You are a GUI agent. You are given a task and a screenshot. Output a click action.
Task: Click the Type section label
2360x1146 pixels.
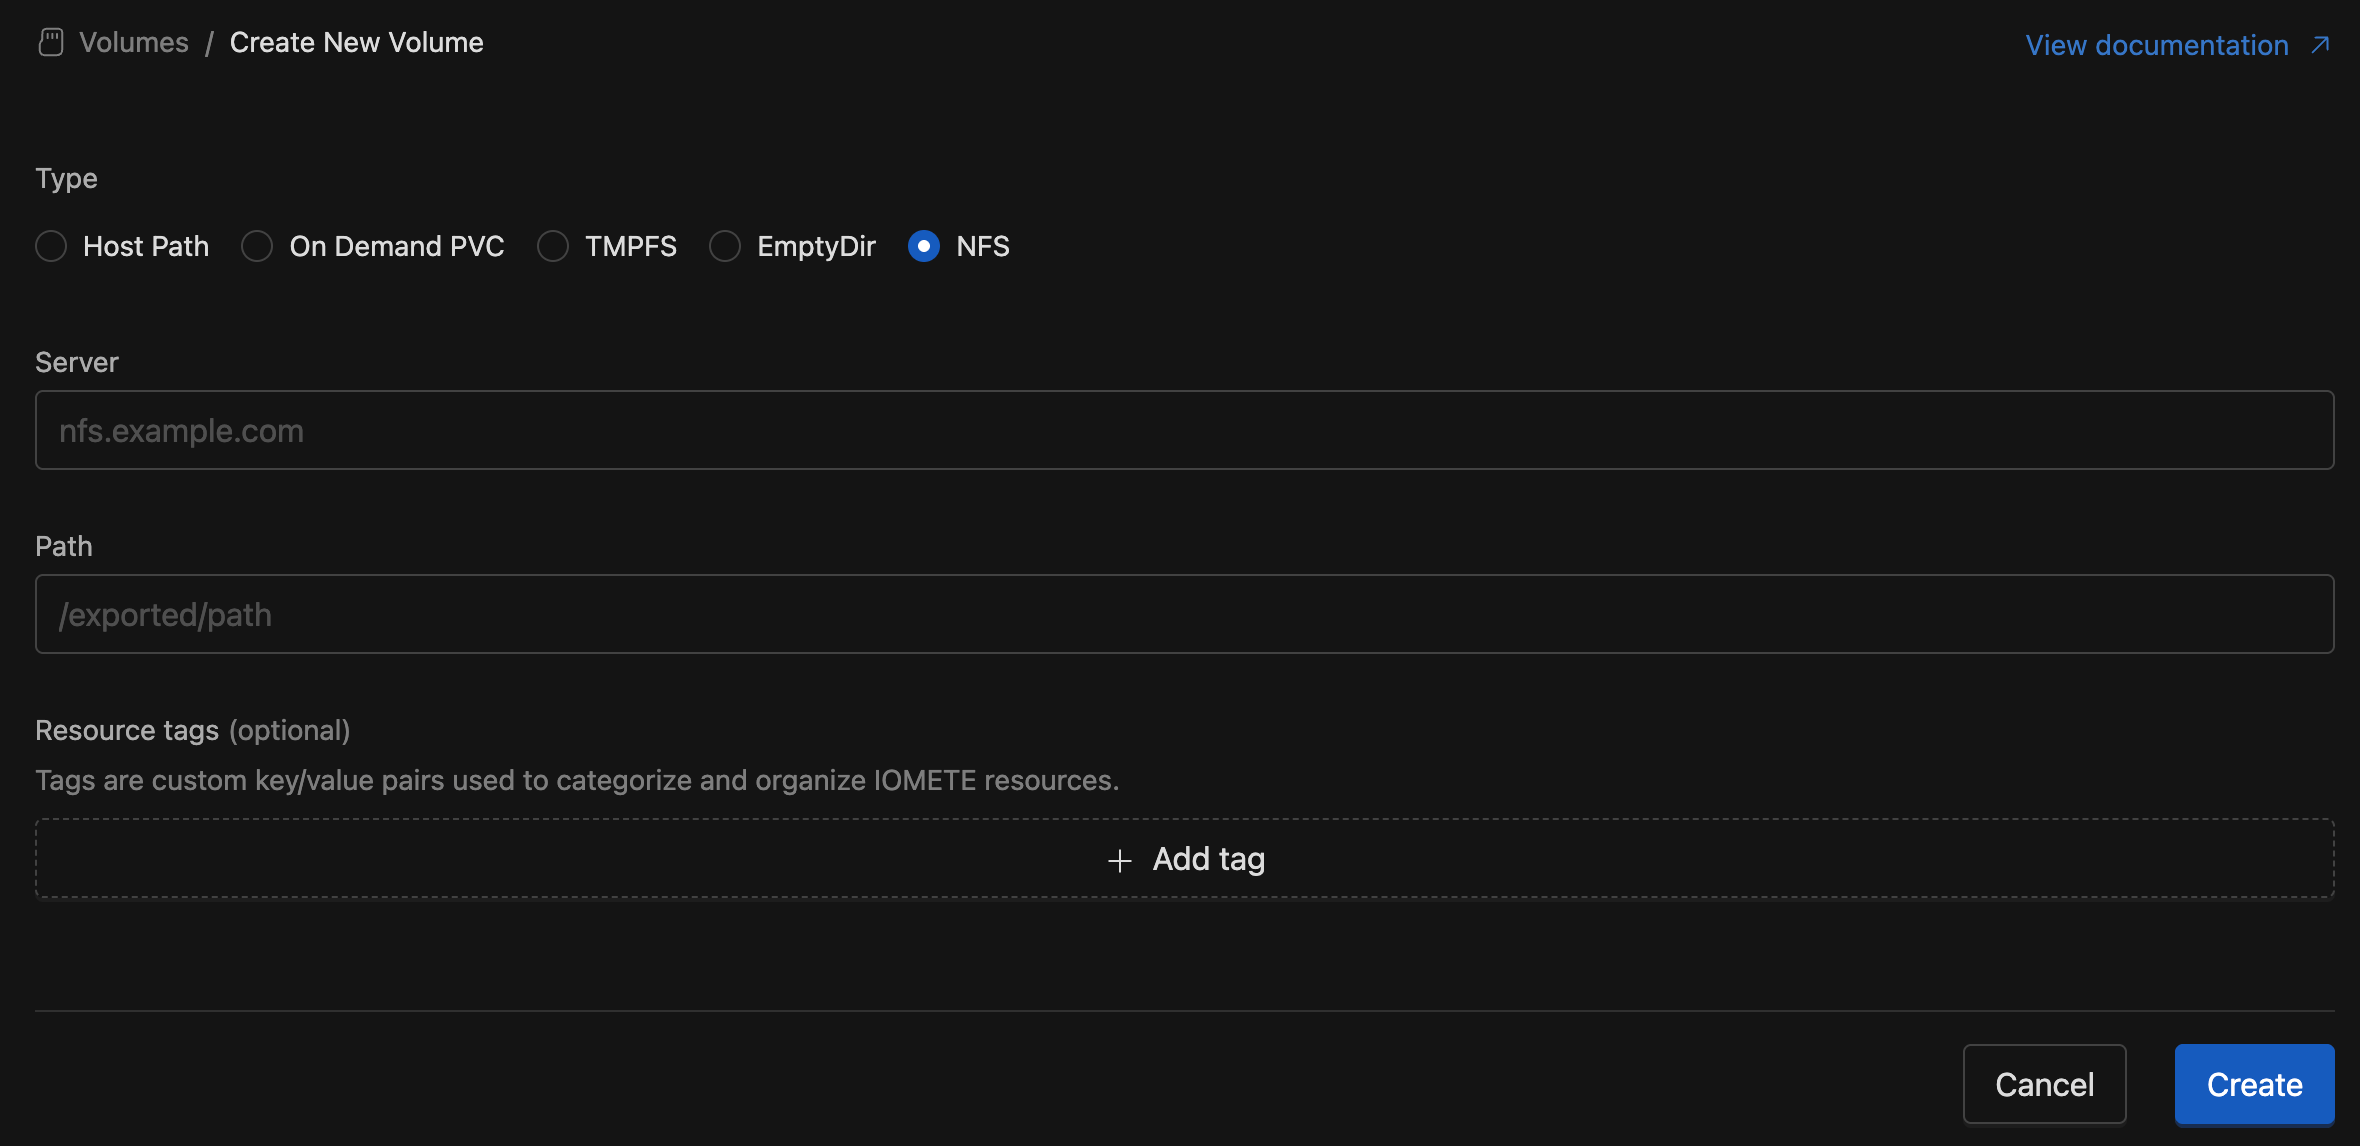coord(67,178)
